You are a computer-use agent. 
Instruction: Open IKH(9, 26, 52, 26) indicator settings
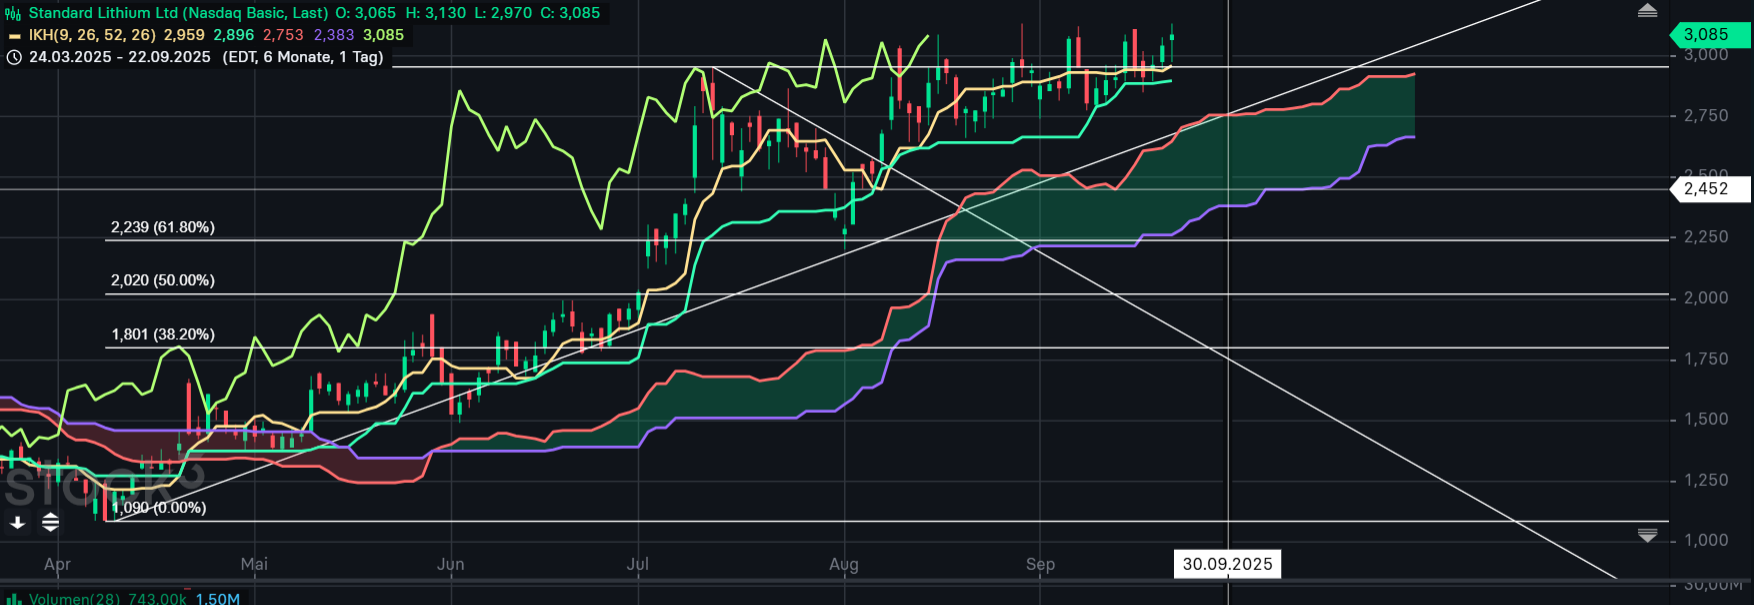(92, 35)
